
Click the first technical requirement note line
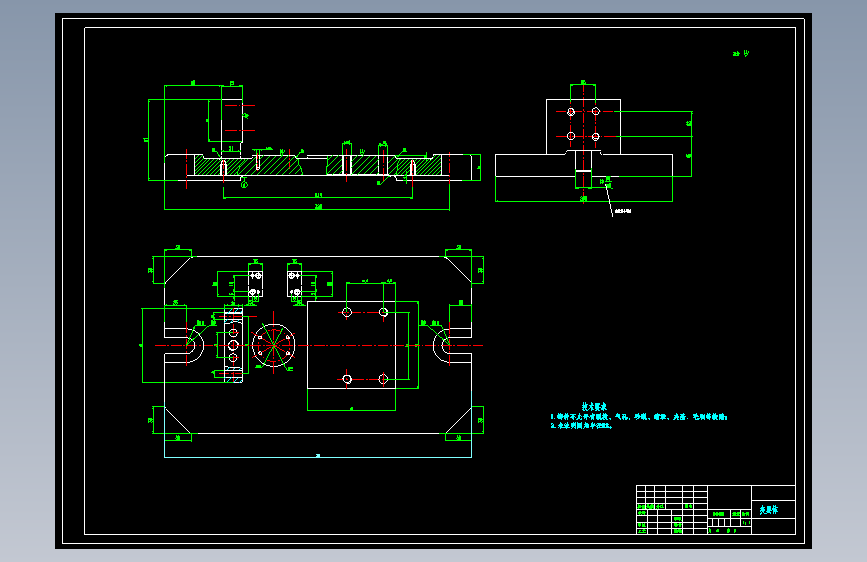[x=639, y=417]
